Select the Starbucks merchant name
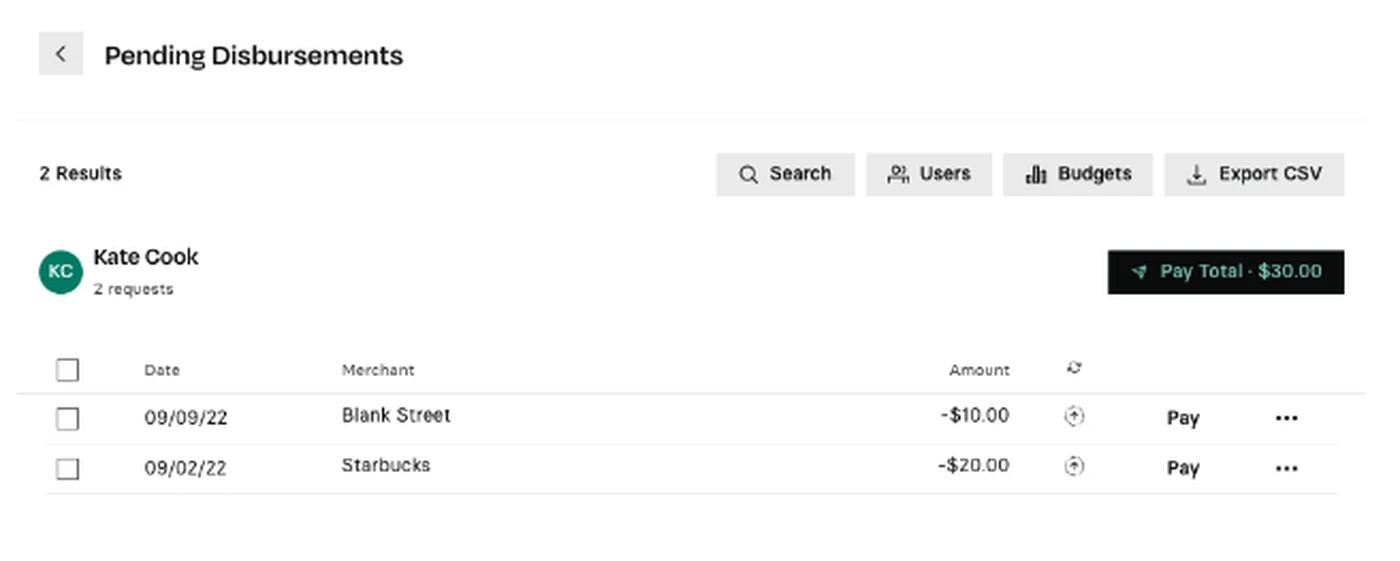This screenshot has height=561, width=1400. click(386, 465)
